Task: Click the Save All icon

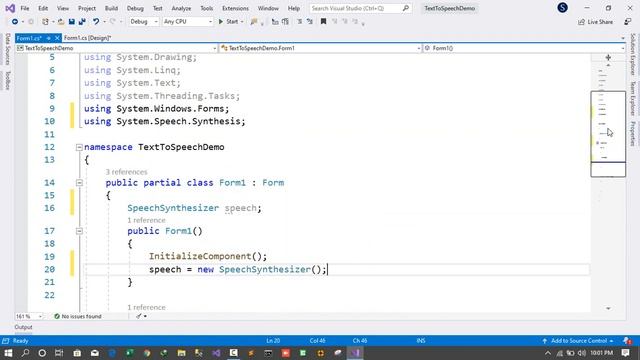Action: [82, 22]
